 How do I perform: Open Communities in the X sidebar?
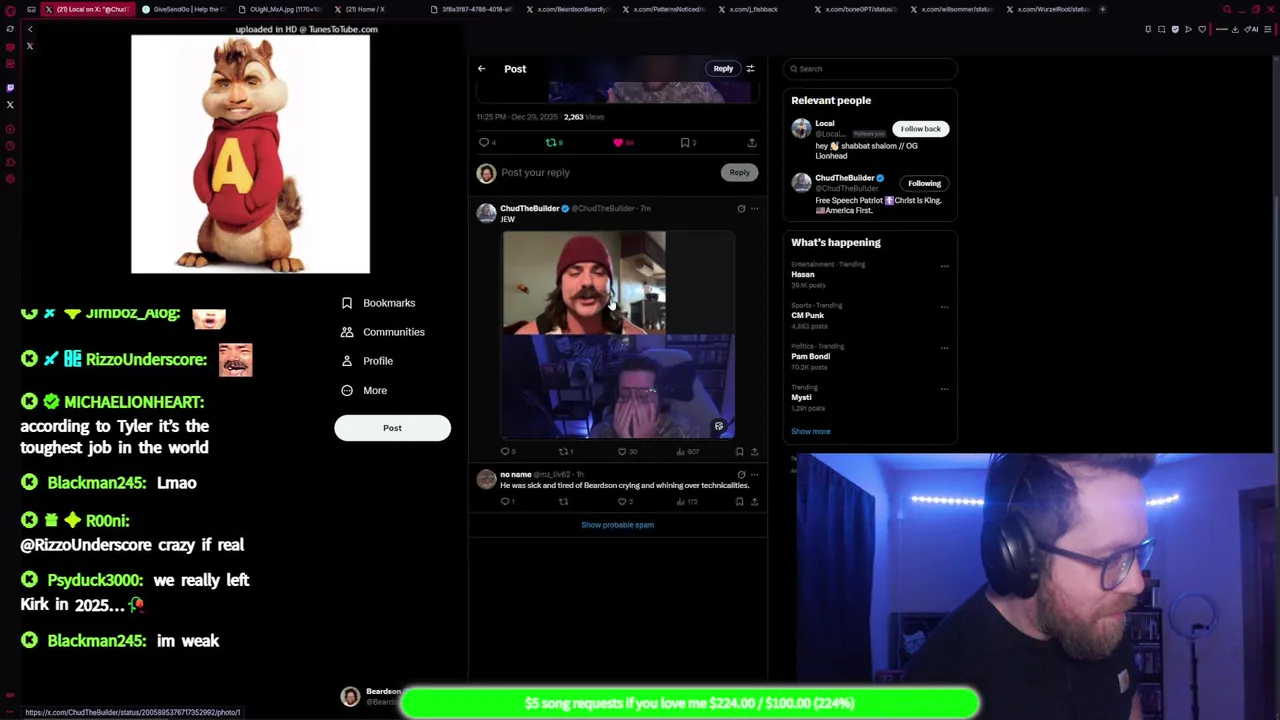click(x=383, y=332)
